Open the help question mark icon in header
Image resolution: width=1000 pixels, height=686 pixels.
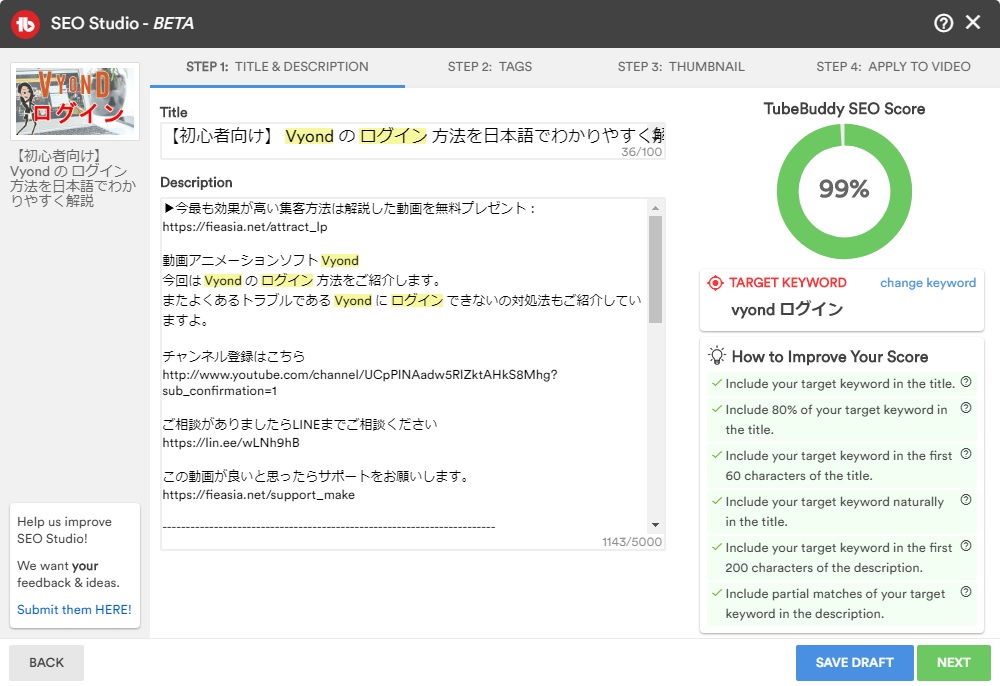(943, 24)
